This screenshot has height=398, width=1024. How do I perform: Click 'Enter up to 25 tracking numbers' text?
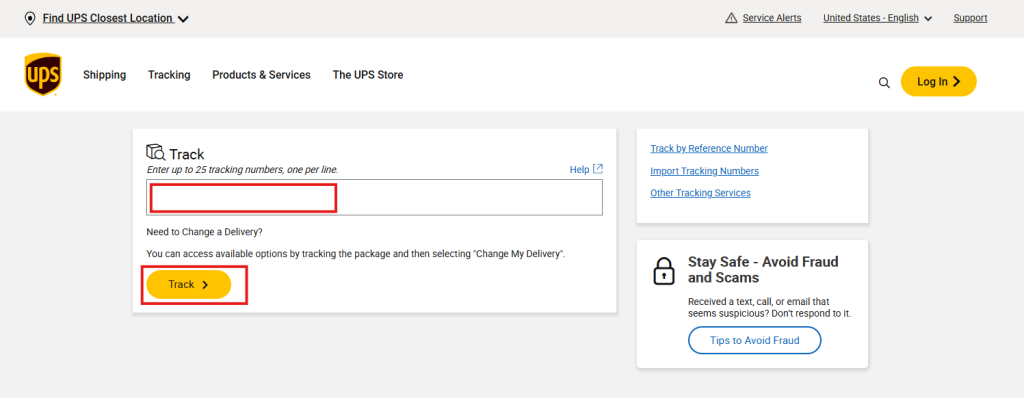pyautogui.click(x=242, y=169)
